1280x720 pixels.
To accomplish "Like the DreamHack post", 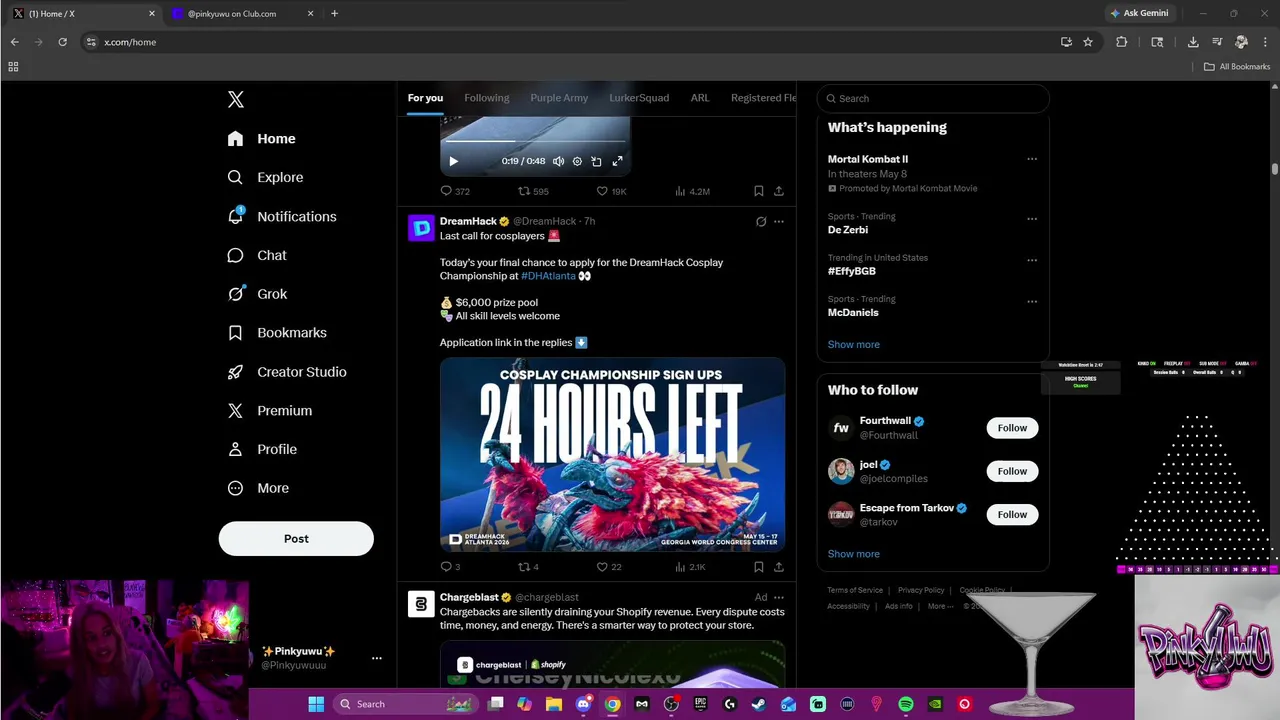I will 609,567.
